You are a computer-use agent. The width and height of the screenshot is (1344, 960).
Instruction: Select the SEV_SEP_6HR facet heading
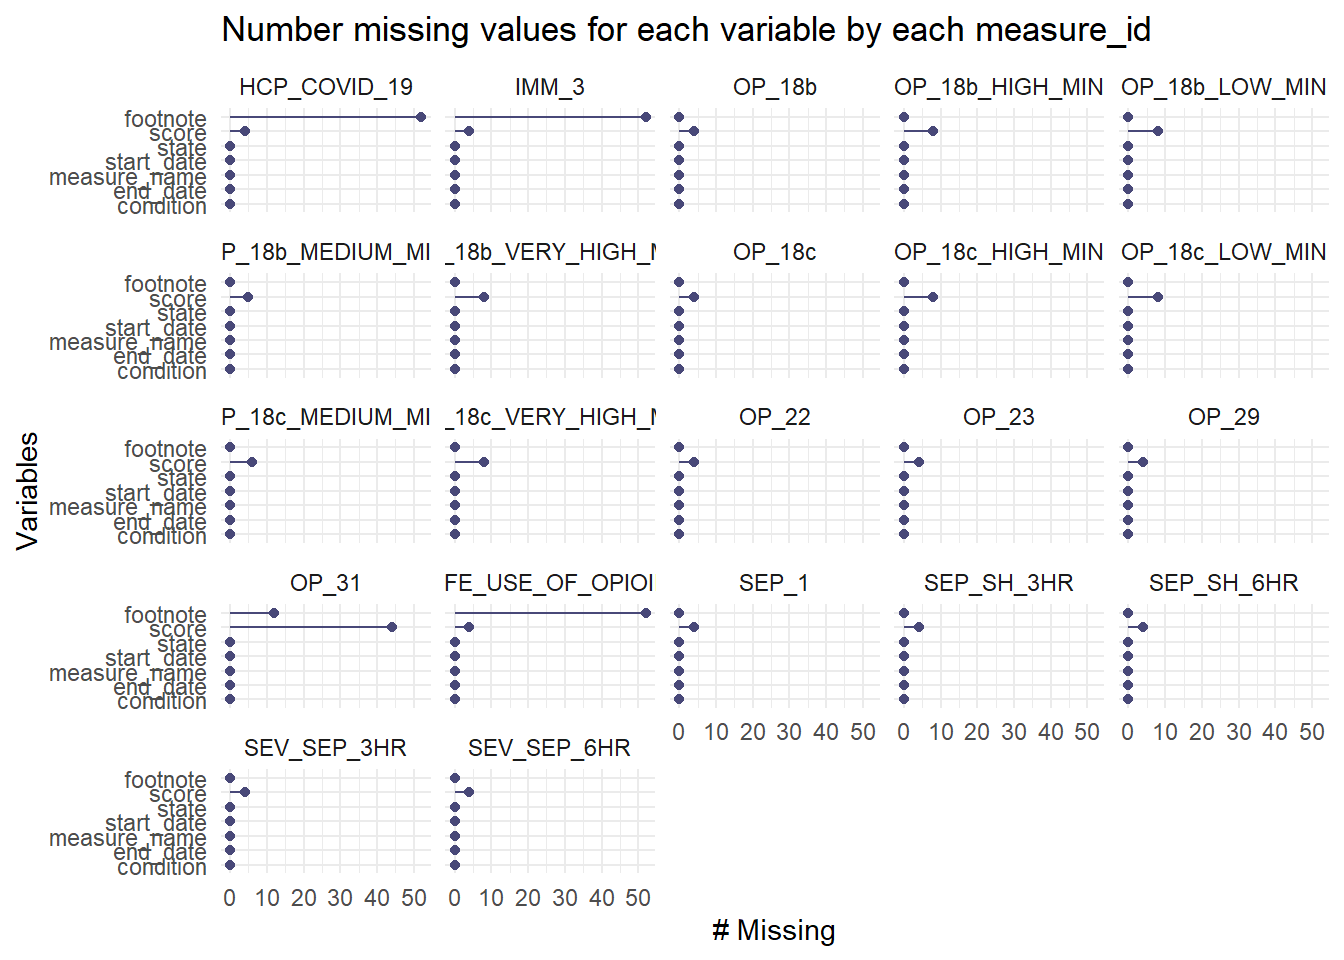click(549, 748)
